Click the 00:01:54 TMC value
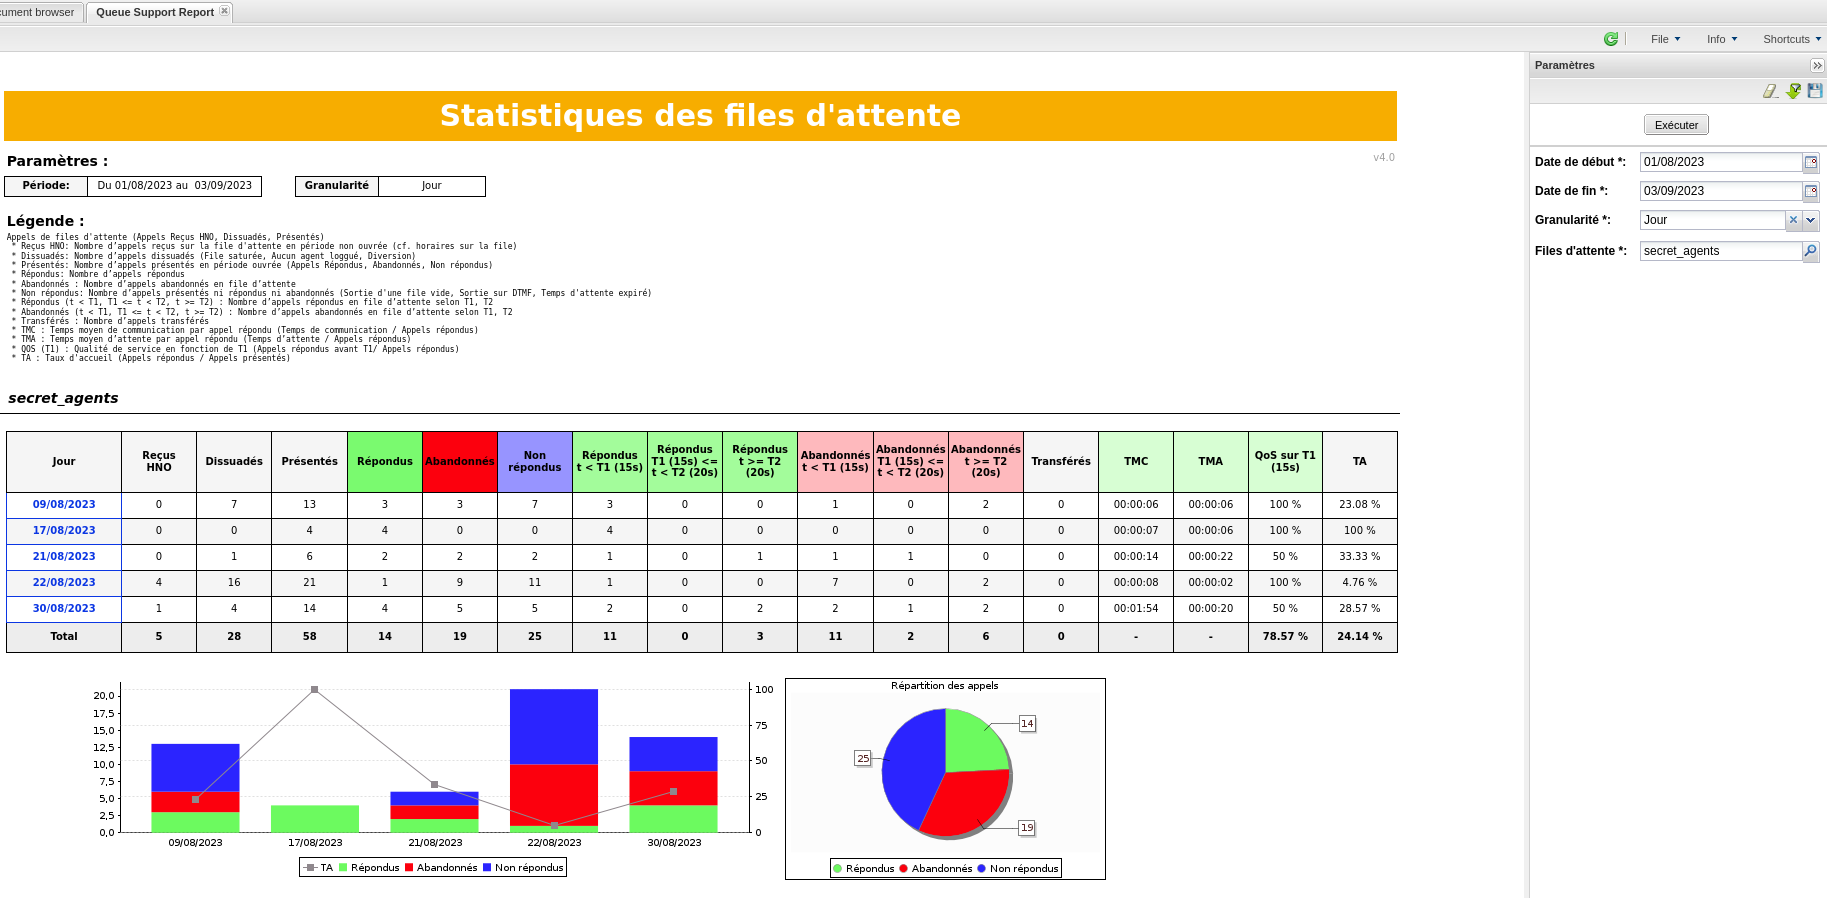The height and width of the screenshot is (898, 1827). (1136, 609)
